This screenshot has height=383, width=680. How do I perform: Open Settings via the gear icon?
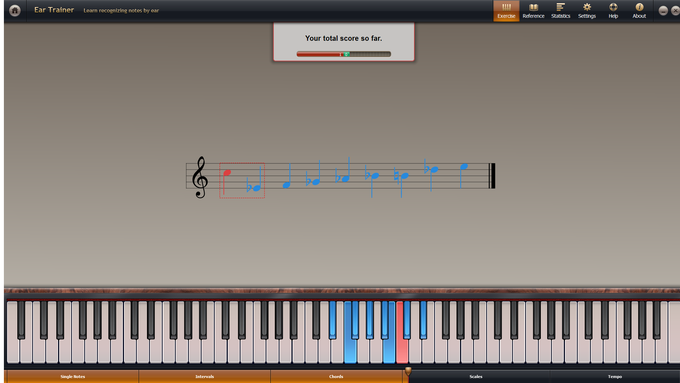(x=587, y=11)
